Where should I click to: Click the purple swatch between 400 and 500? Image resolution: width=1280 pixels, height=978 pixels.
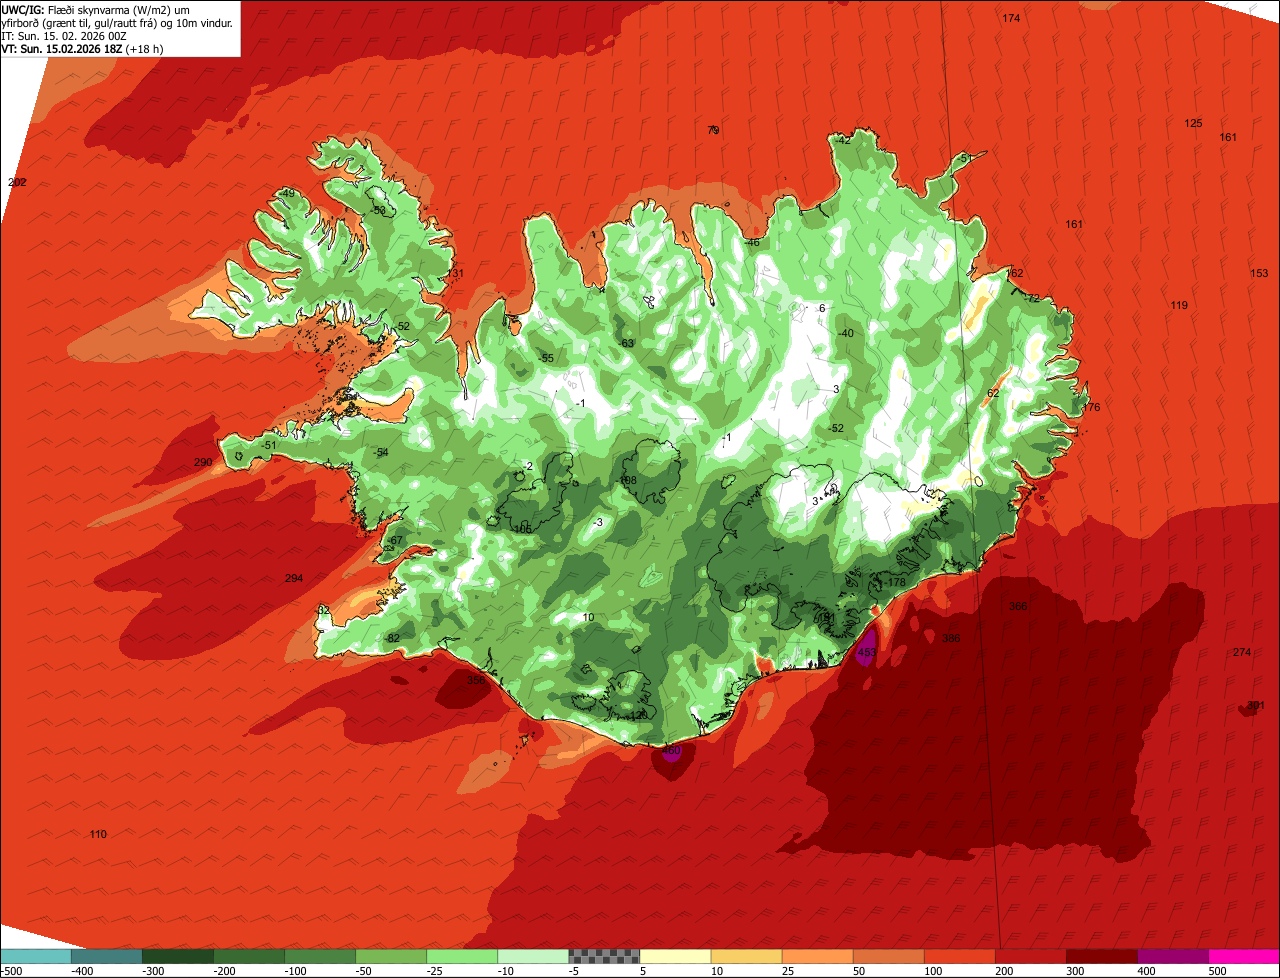(1172, 956)
